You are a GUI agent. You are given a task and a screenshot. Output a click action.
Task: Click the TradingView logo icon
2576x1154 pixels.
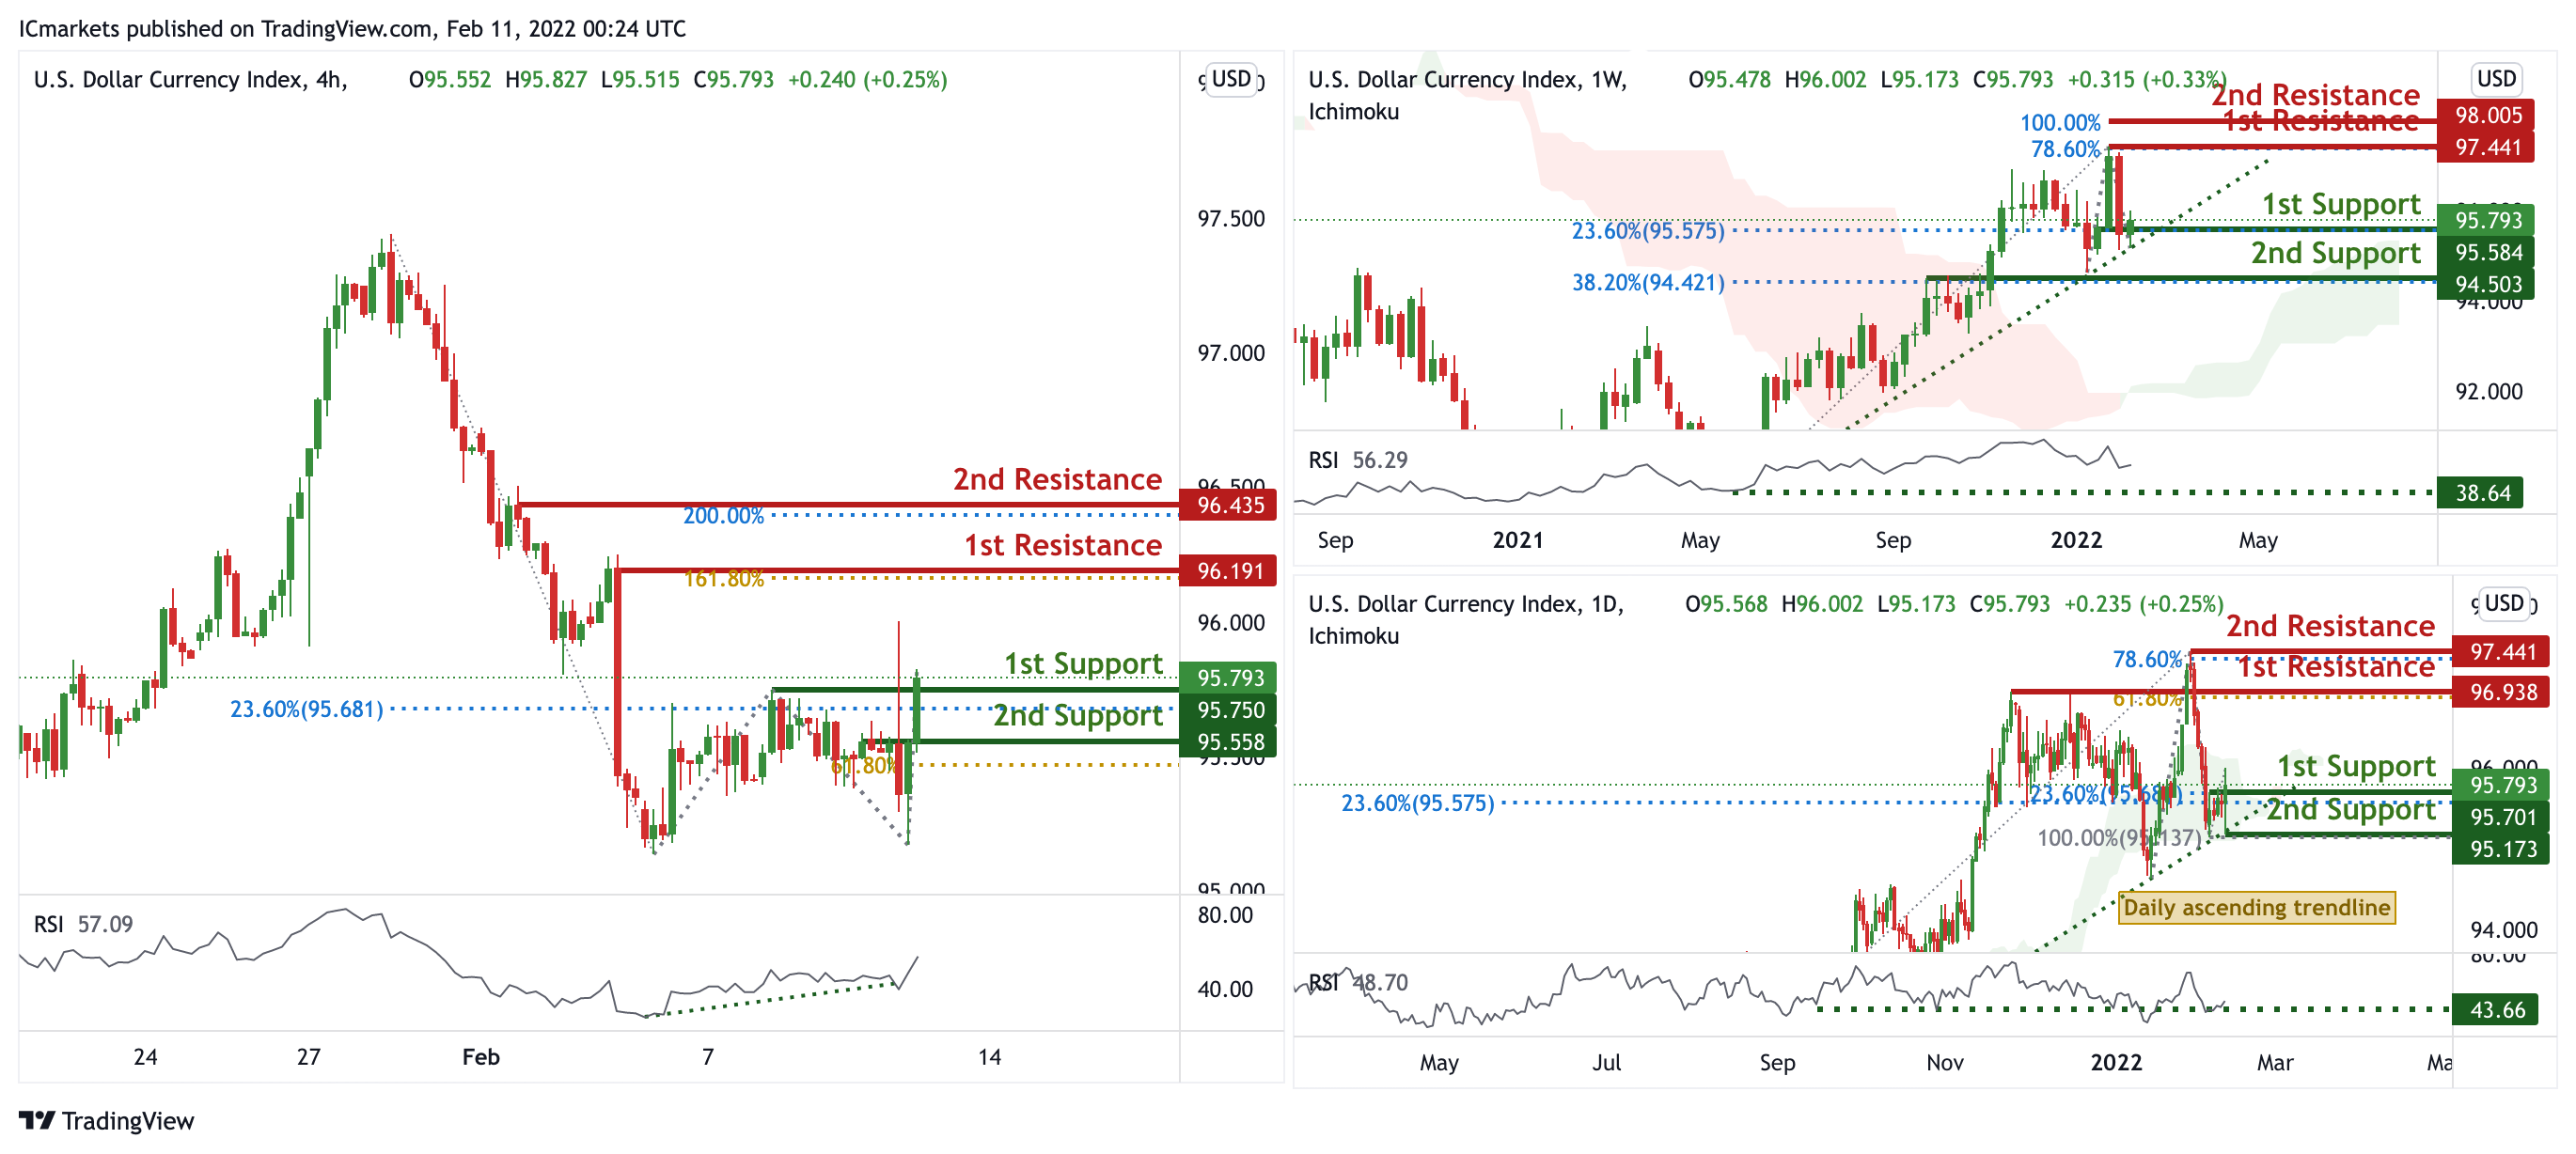[x=36, y=1120]
